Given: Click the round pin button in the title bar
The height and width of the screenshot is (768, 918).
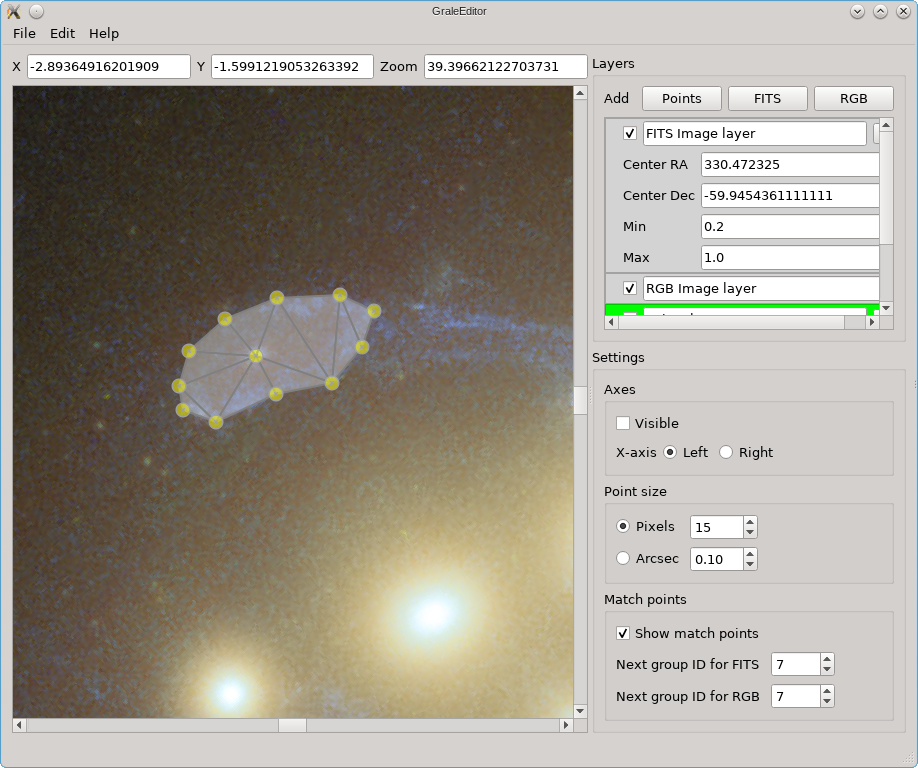Looking at the screenshot, I should coord(36,11).
